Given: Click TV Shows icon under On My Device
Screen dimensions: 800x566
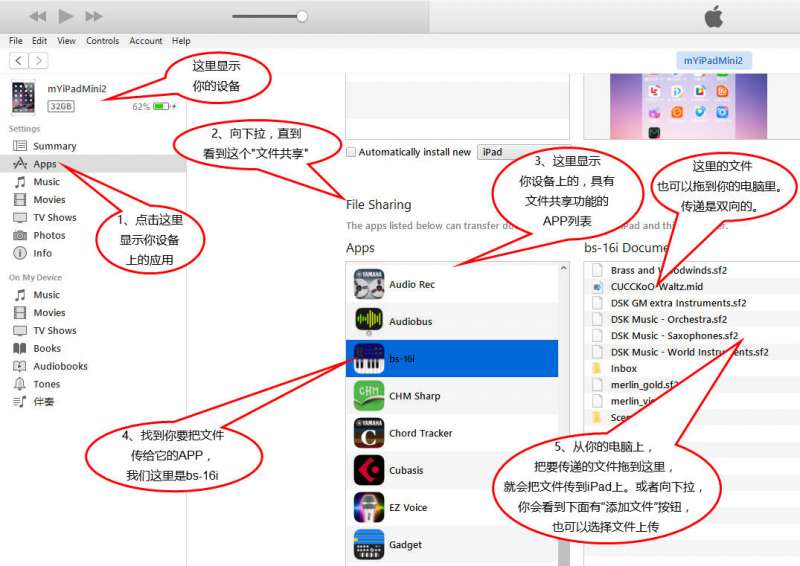Looking at the screenshot, I should [20, 330].
